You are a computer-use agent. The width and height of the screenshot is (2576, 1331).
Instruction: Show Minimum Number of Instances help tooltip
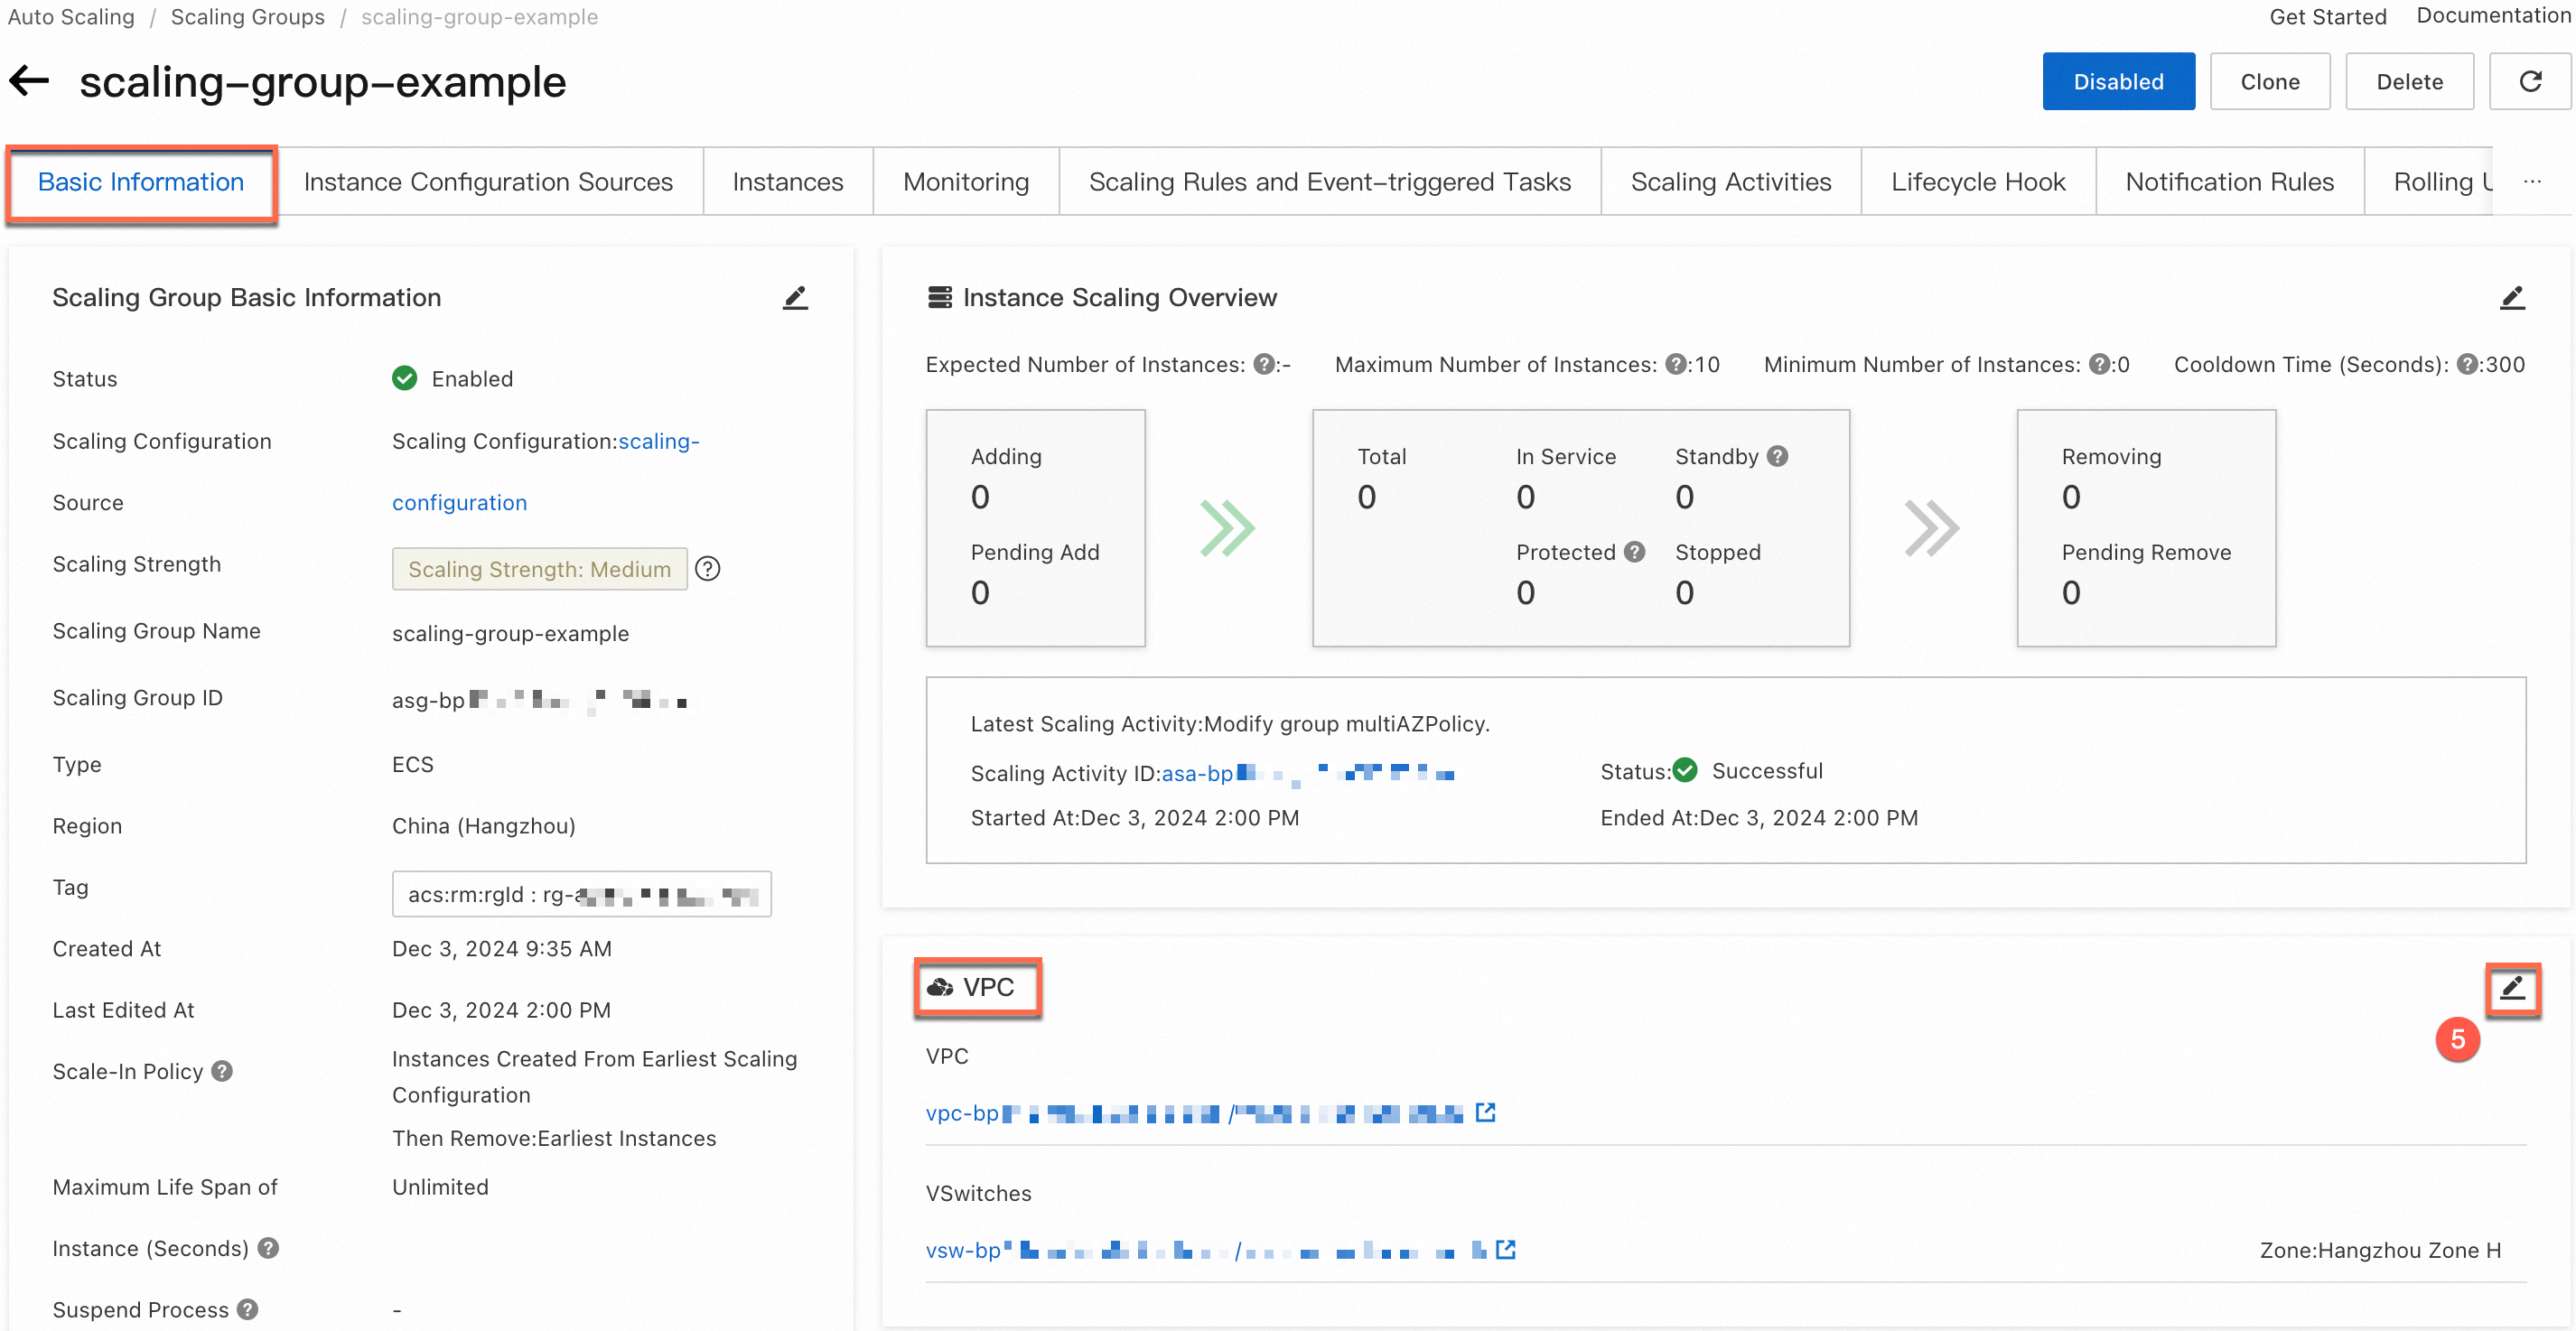(2100, 365)
